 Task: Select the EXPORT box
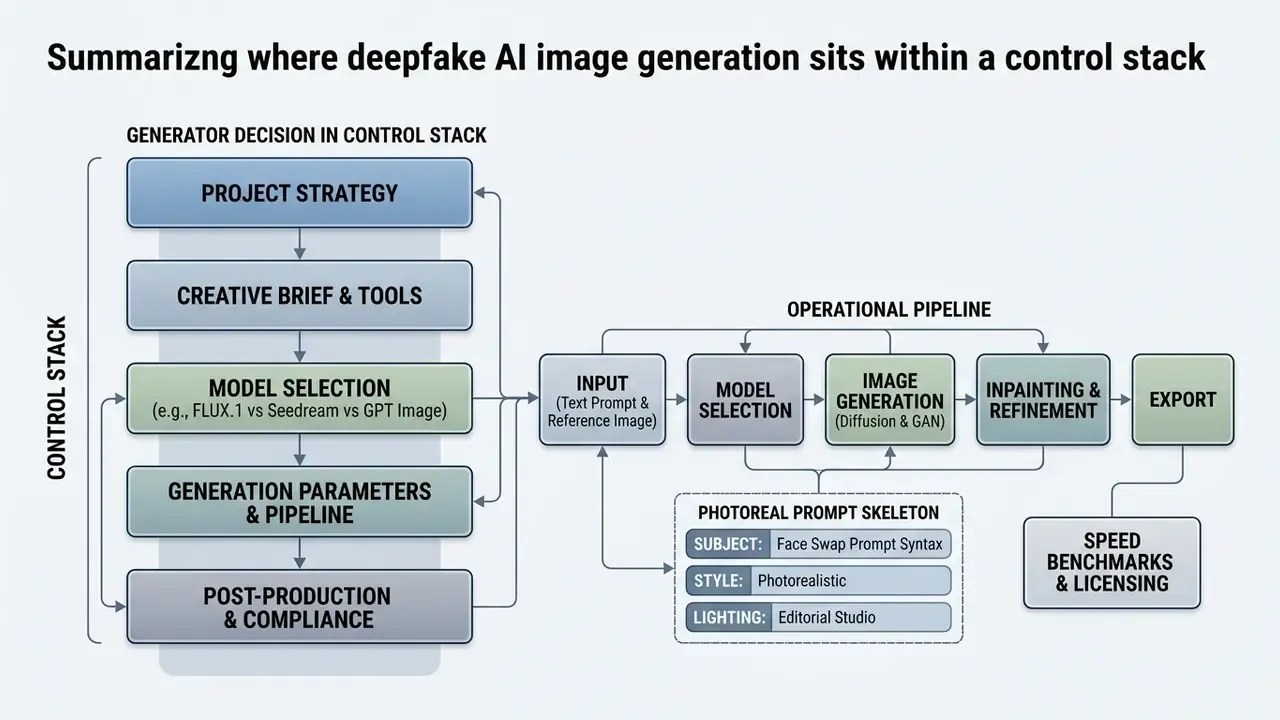coord(1183,400)
